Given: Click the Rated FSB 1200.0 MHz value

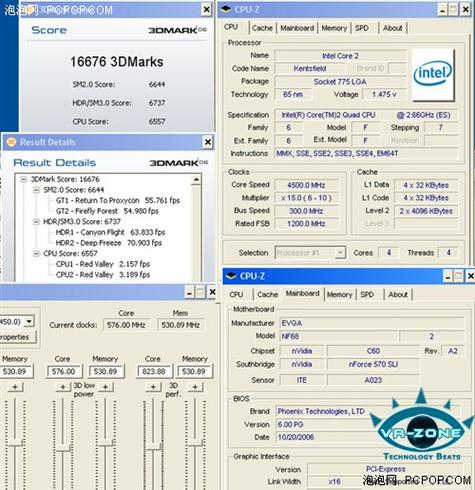Looking at the screenshot, I should click(306, 224).
